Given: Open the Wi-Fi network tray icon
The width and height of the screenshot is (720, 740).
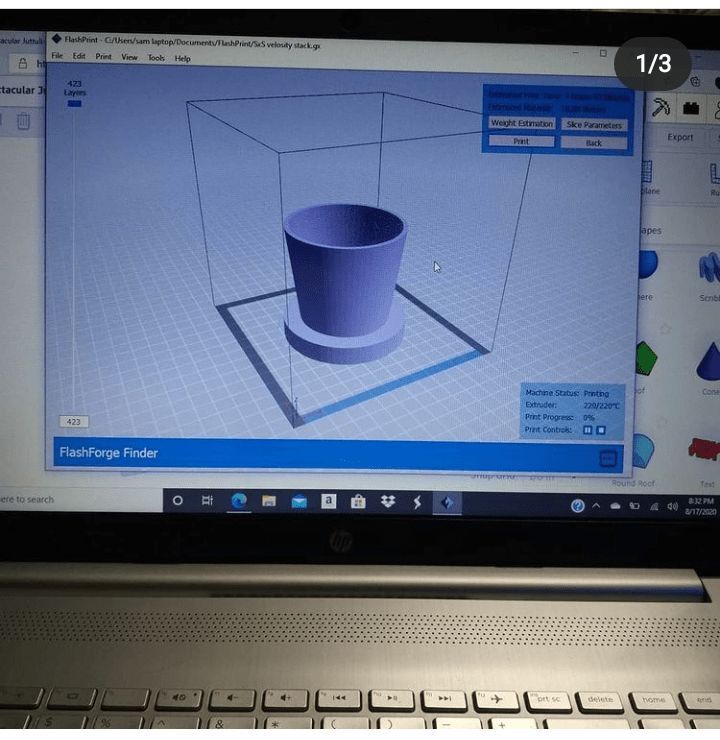Looking at the screenshot, I should [x=654, y=507].
